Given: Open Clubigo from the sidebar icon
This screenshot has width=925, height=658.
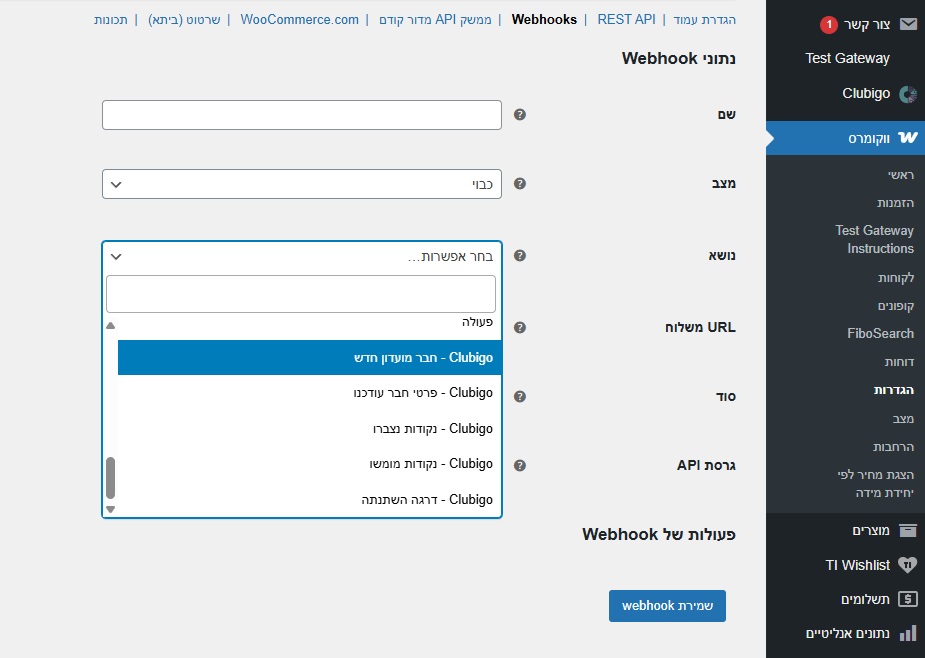Looking at the screenshot, I should pos(907,94).
